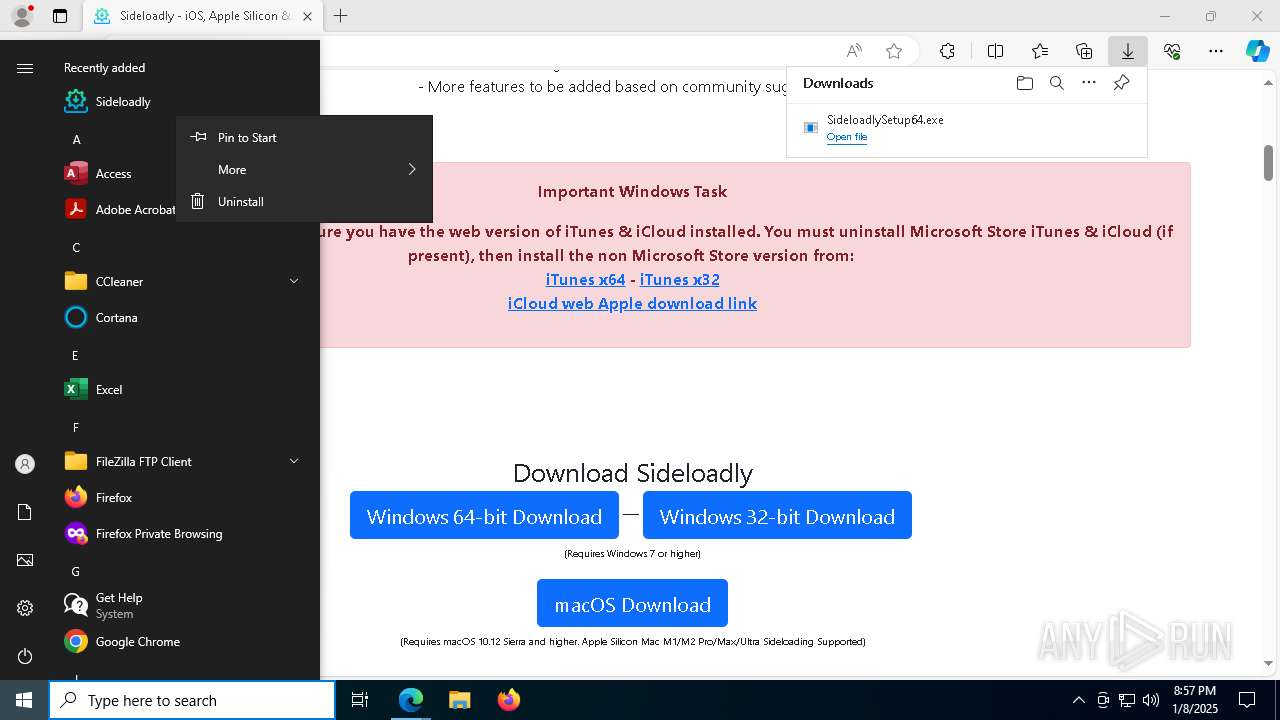1280x720 pixels.
Task: Click the macOS Download button
Action: 632,603
